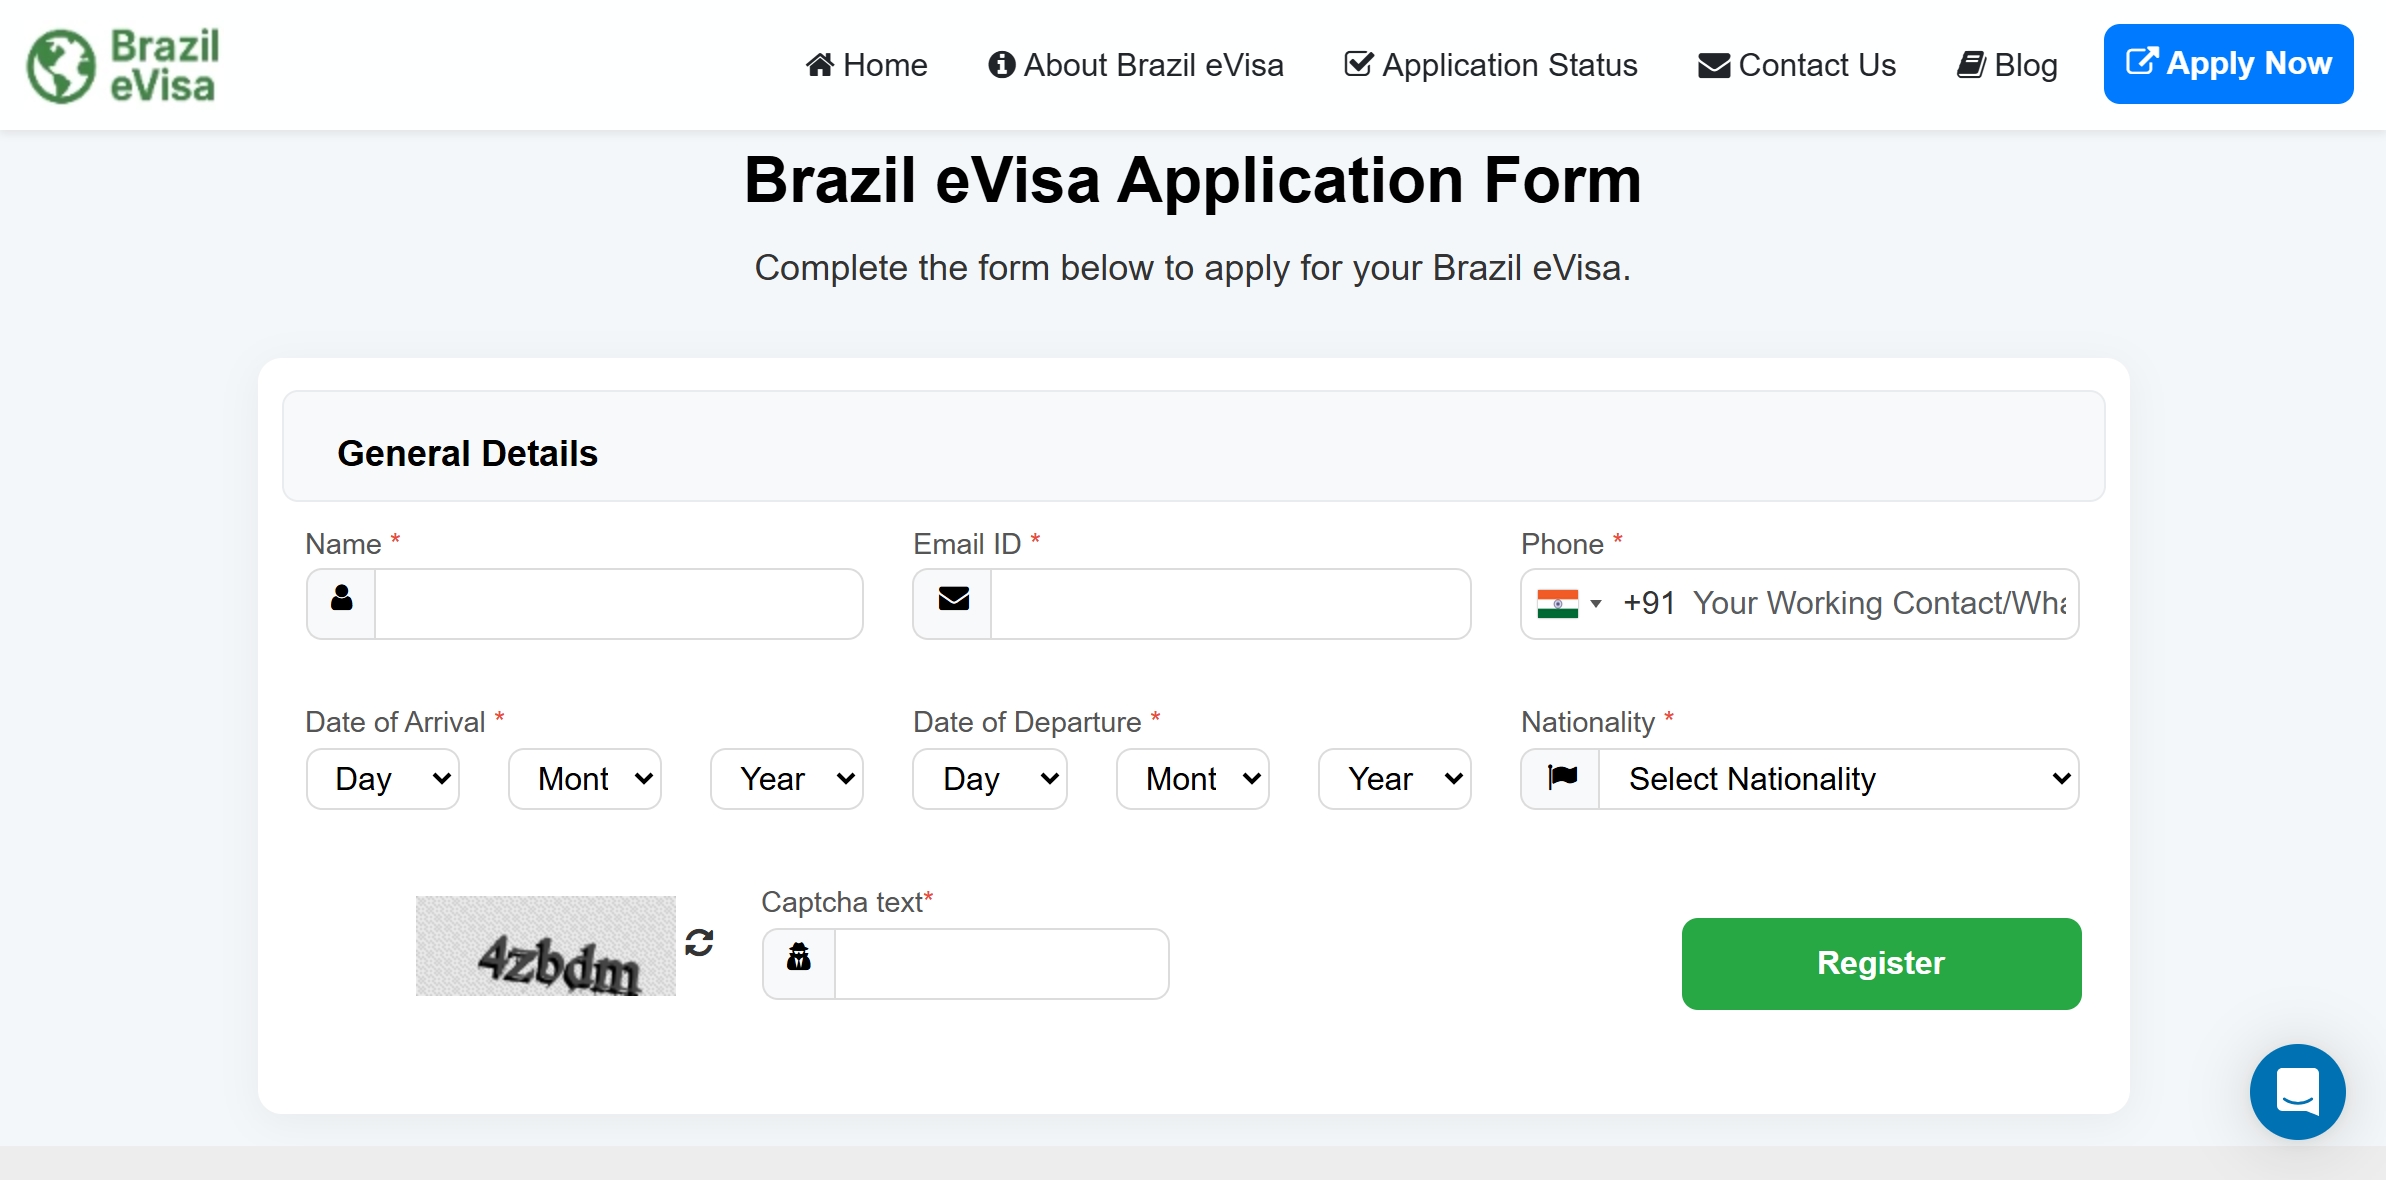Viewport: 2386px width, 1180px height.
Task: Open the India flag country code selector
Action: (1569, 604)
